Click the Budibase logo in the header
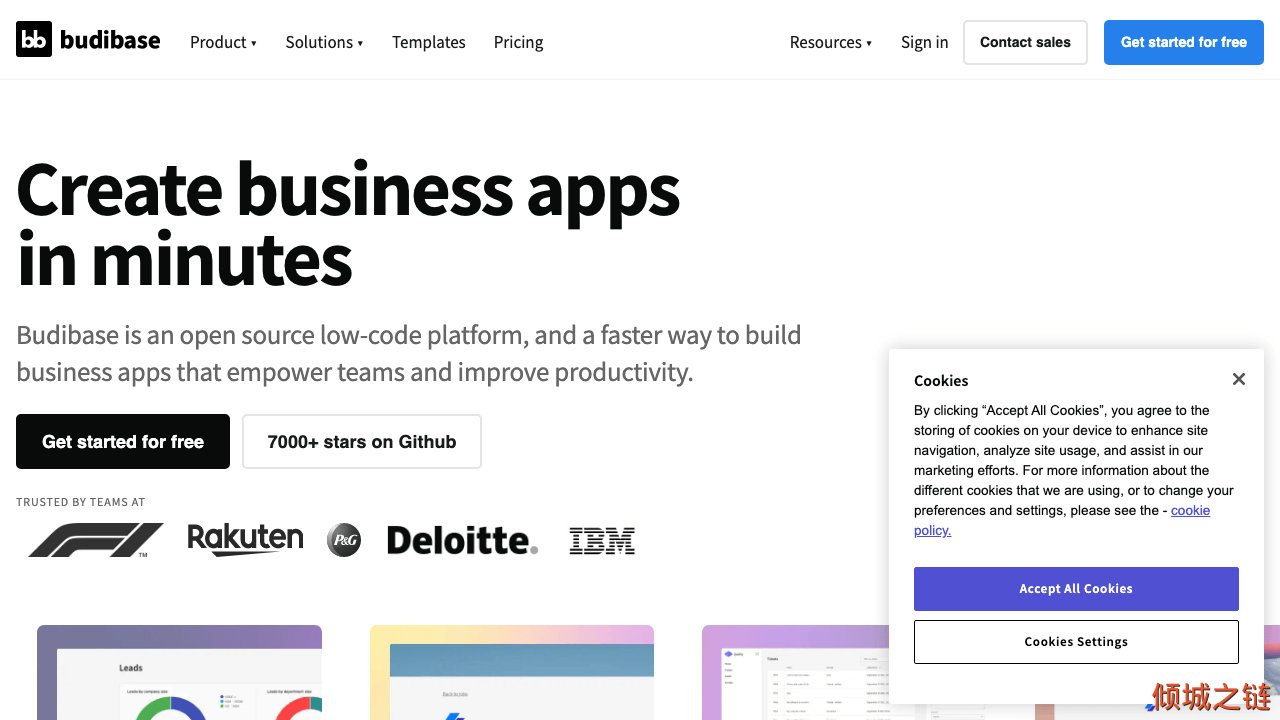The height and width of the screenshot is (720, 1280). coord(88,40)
